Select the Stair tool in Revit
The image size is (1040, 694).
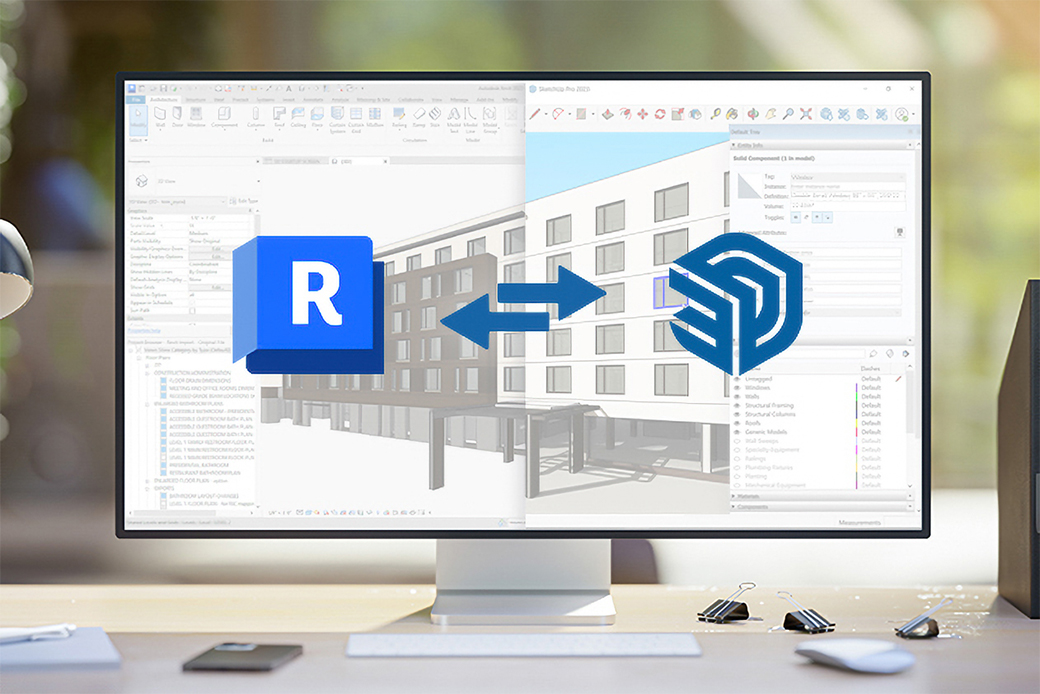pyautogui.click(x=434, y=115)
